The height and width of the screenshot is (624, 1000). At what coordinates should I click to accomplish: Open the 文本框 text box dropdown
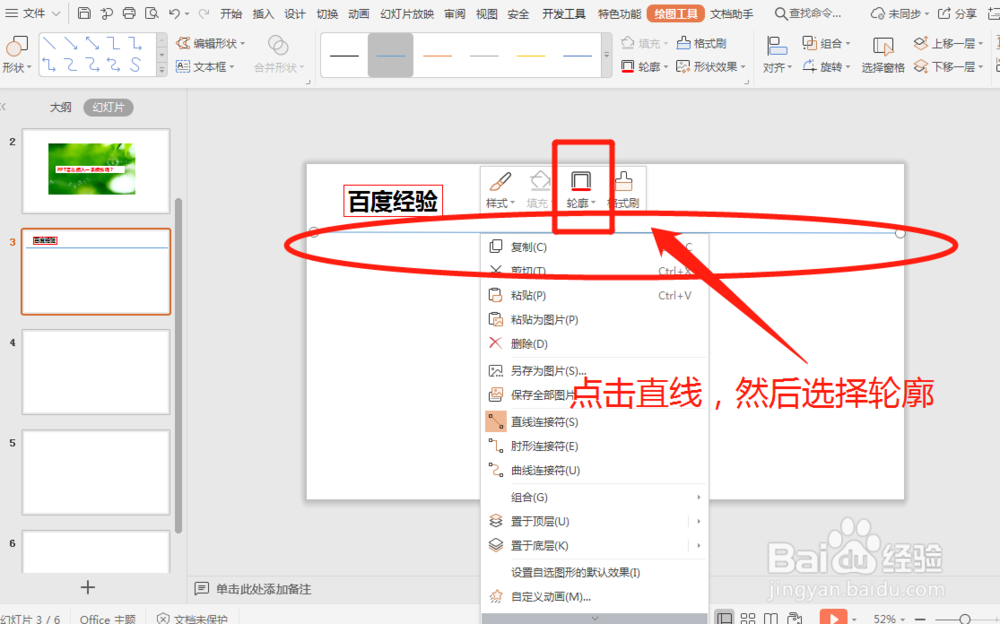pos(205,66)
